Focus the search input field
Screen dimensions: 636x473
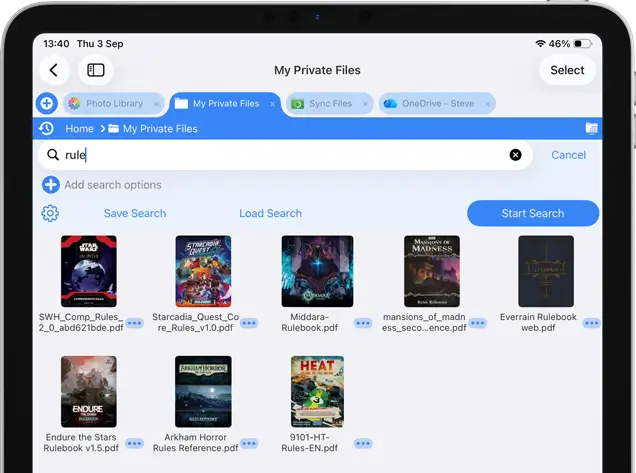tap(285, 155)
